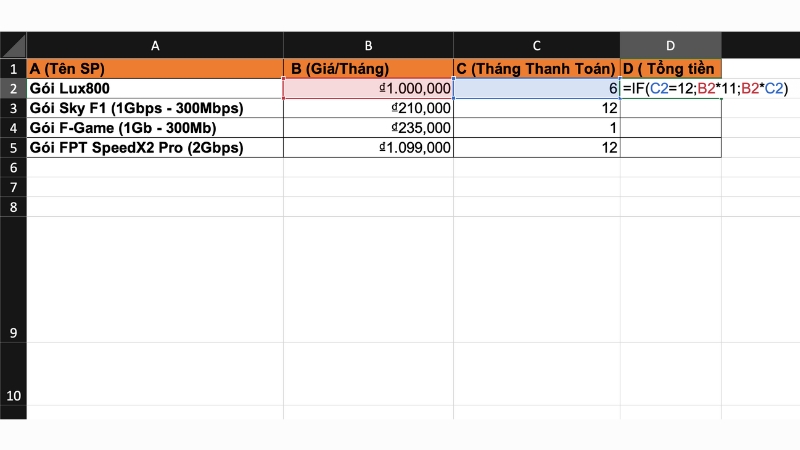Select column D header
Viewport: 800px width, 450px height.
670,45
